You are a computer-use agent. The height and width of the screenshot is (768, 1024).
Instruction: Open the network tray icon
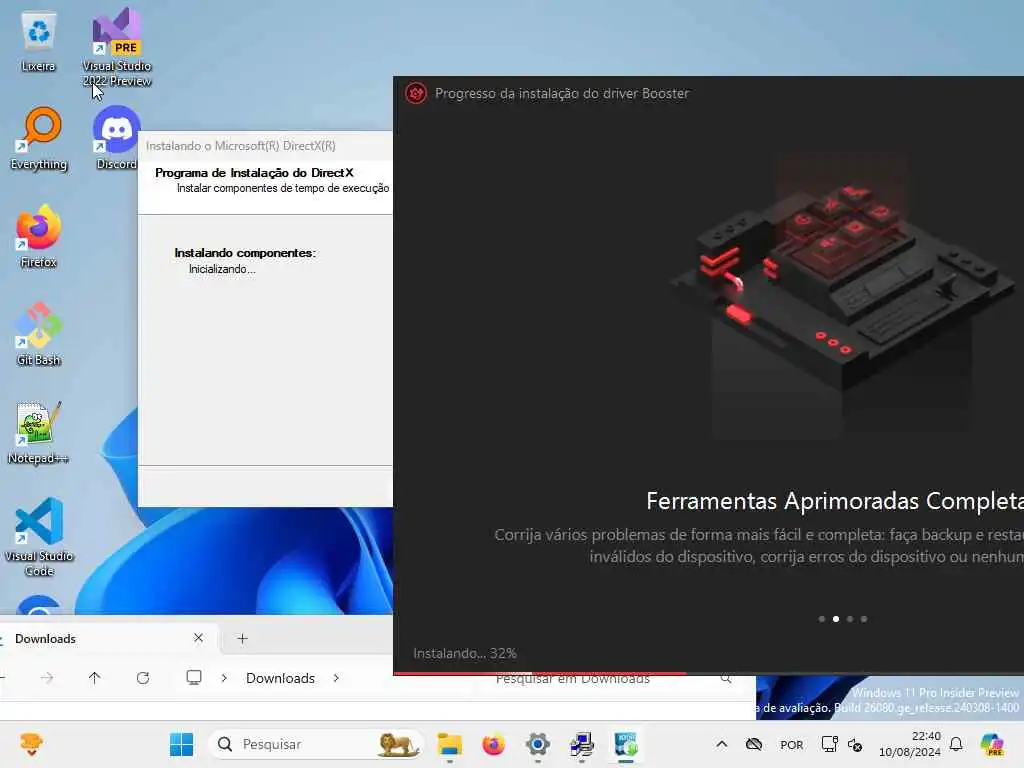(x=829, y=744)
